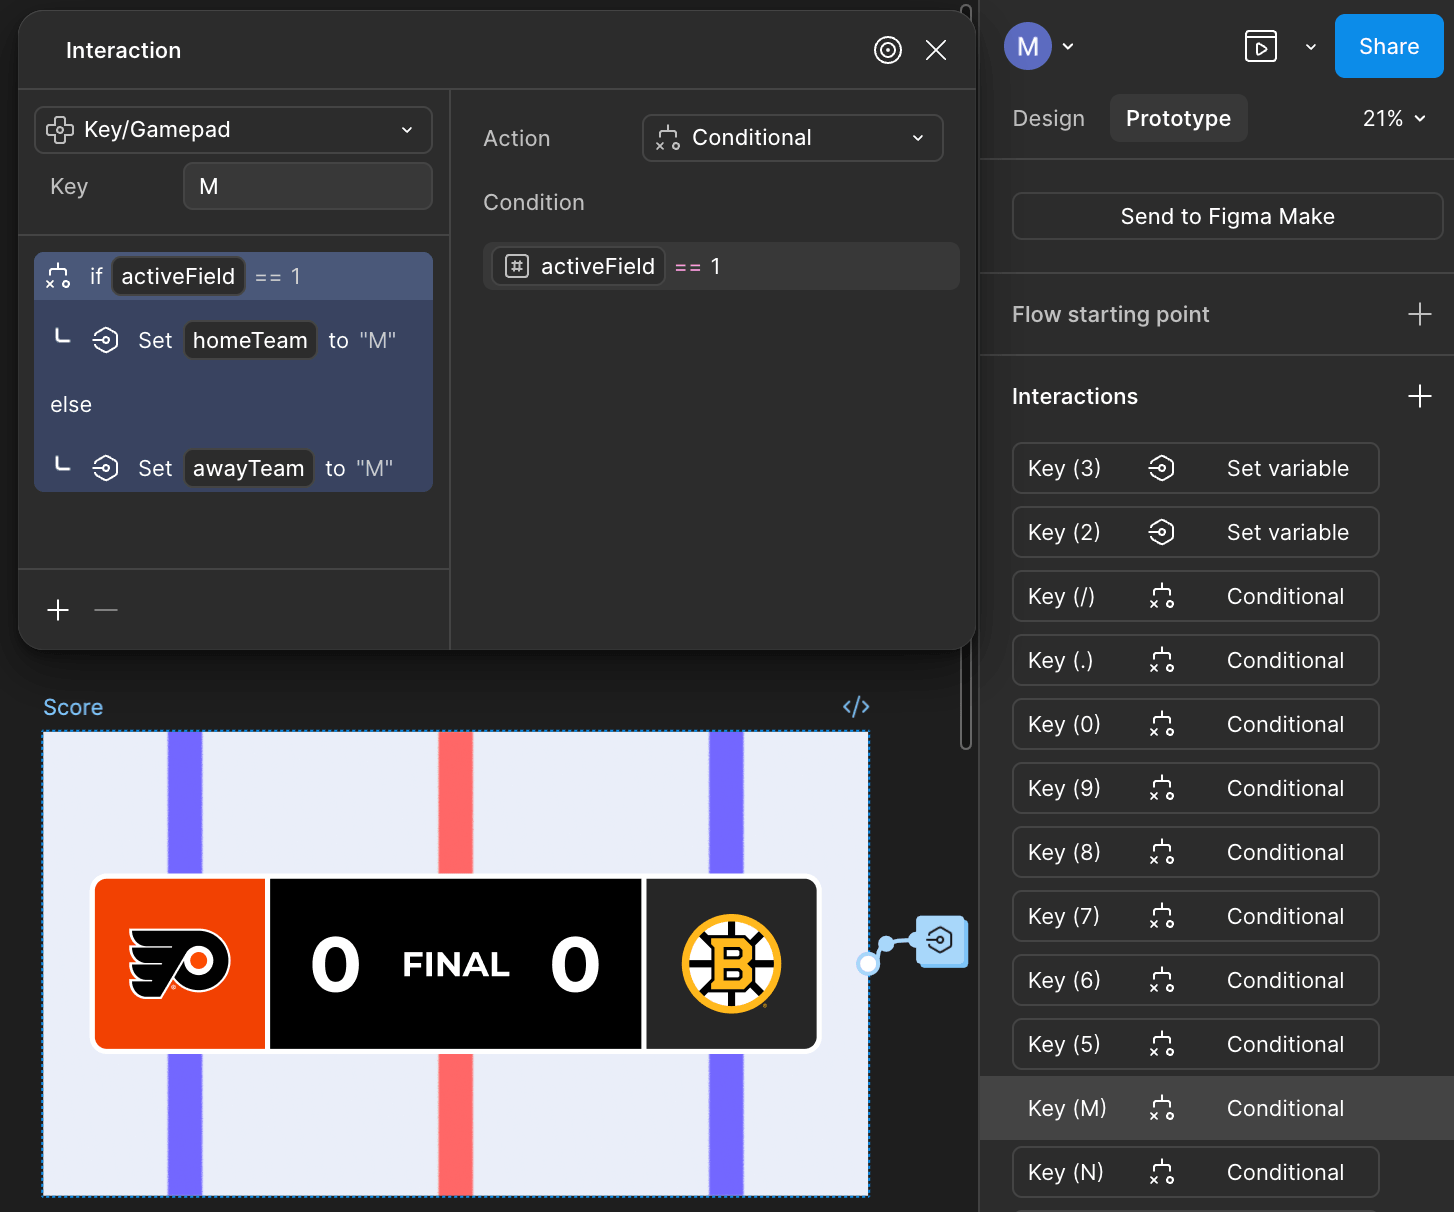Viewport: 1454px width, 1212px height.
Task: Select the Key (.) Conditional interaction
Action: tap(1195, 660)
